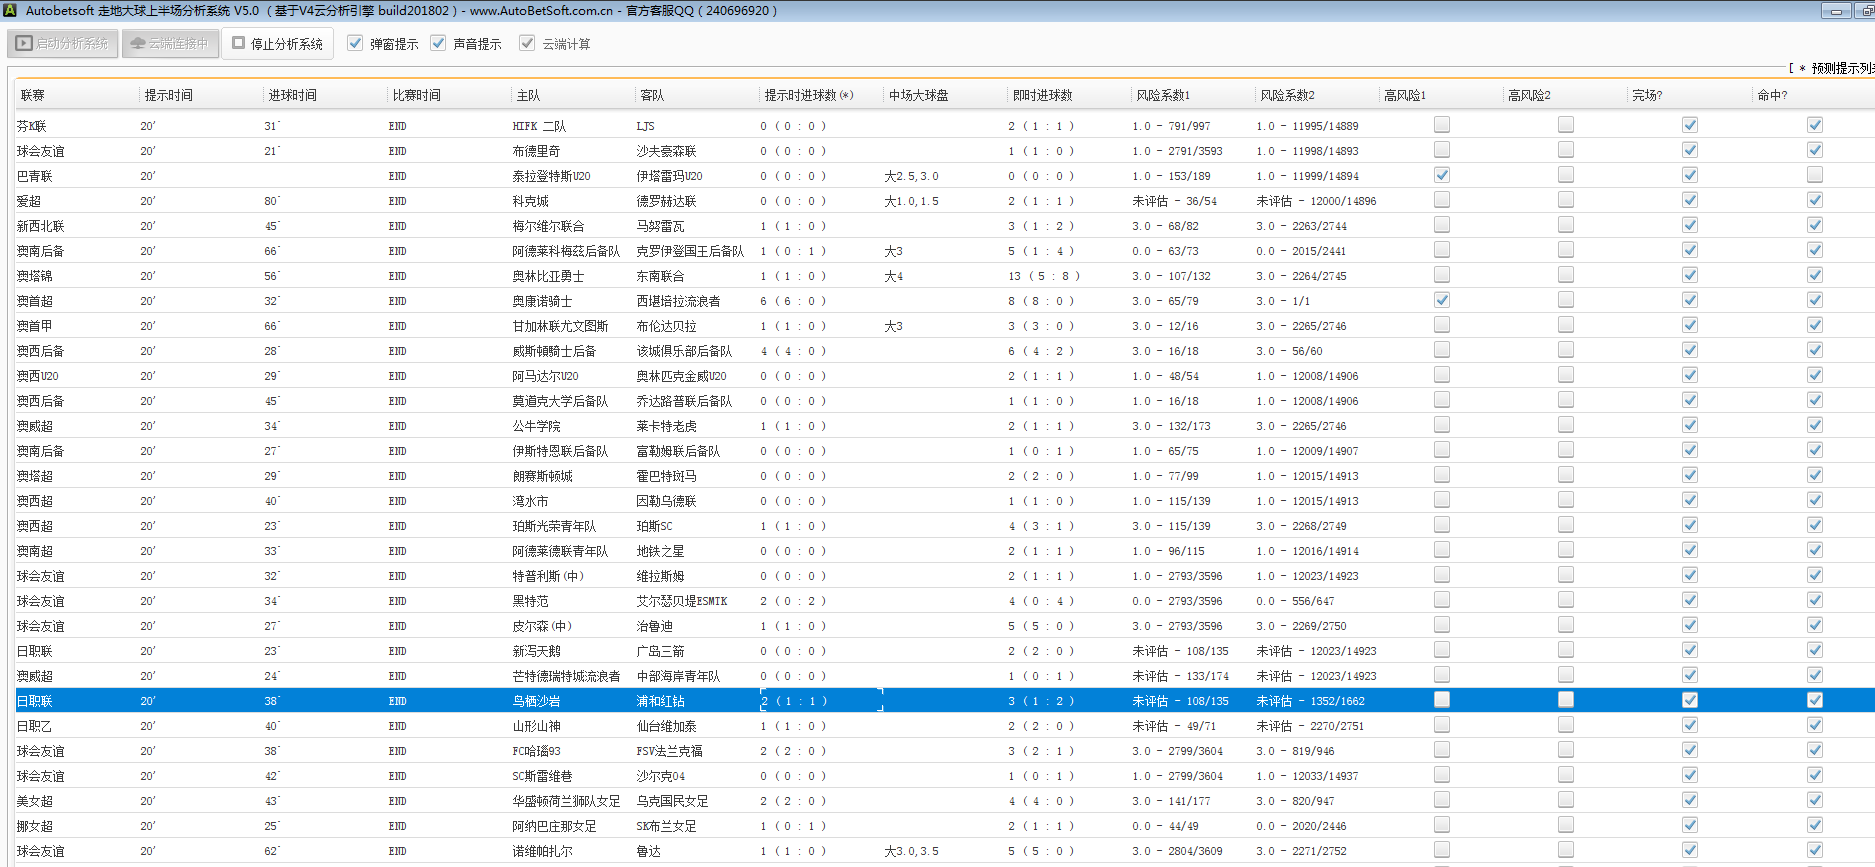Click the 风险系数1 column header

(x=1163, y=95)
